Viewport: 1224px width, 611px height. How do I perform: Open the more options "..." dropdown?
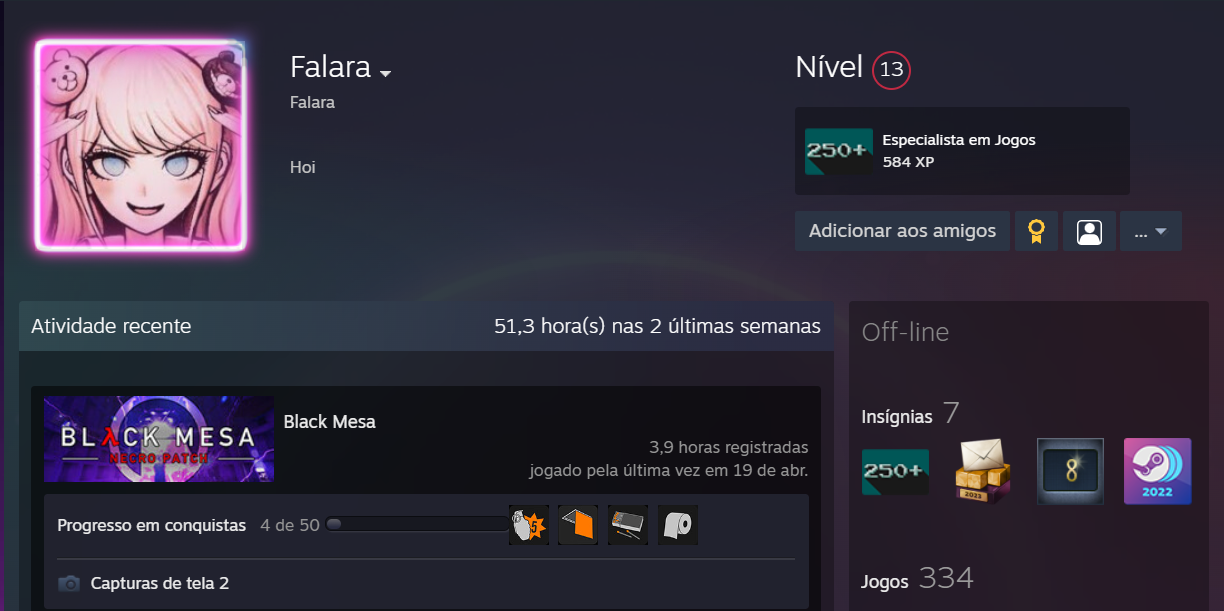tap(1151, 231)
